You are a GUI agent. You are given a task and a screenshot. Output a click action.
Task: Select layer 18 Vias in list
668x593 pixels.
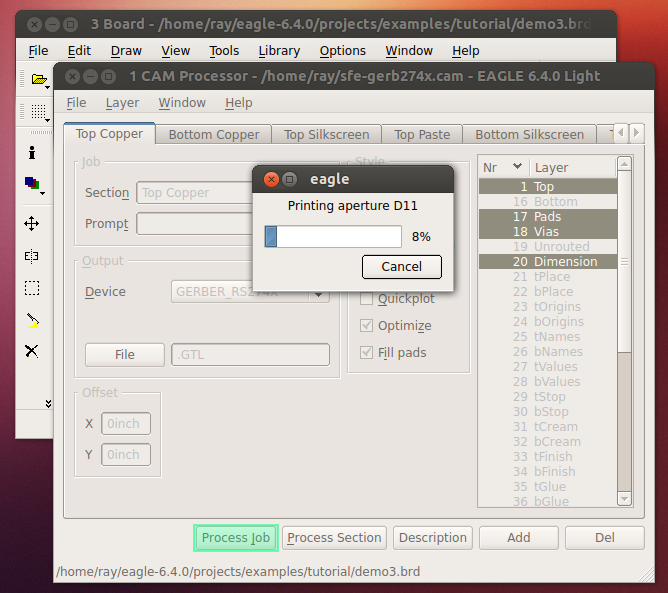[548, 231]
